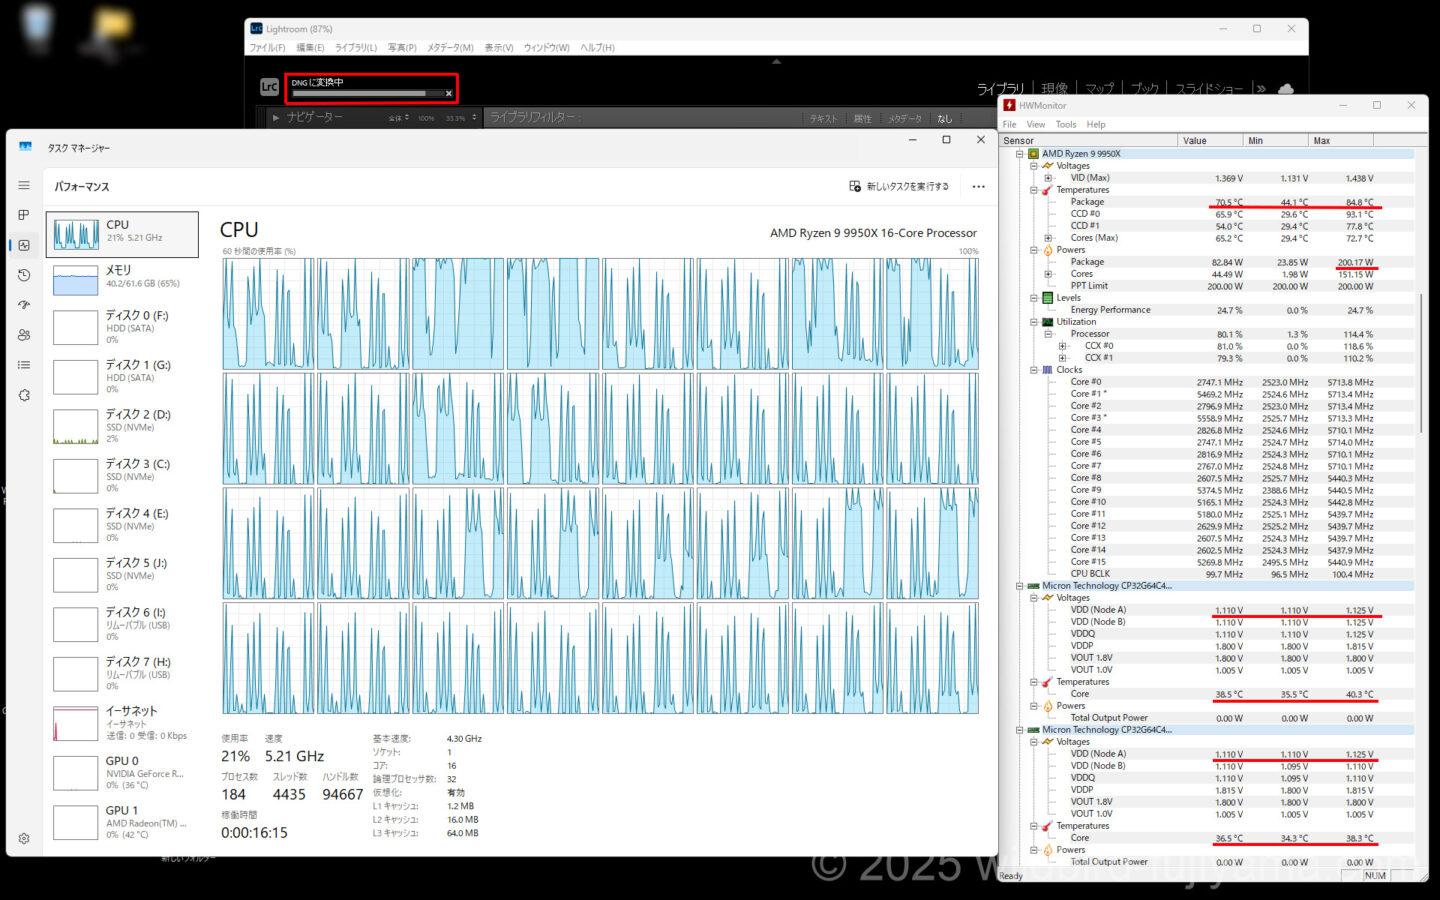This screenshot has height=900, width=1440.
Task: Open the Services gear-puzzle icon in Task Manager
Action: click(24, 395)
